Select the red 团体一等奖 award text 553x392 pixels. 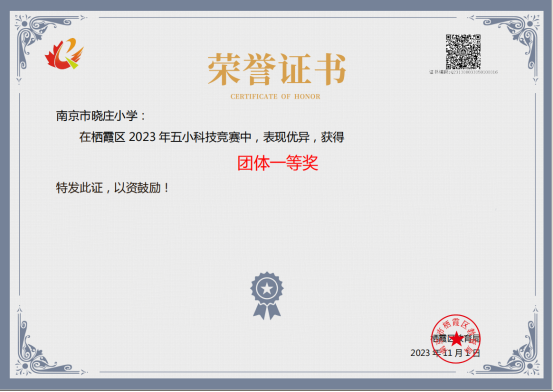(x=278, y=163)
